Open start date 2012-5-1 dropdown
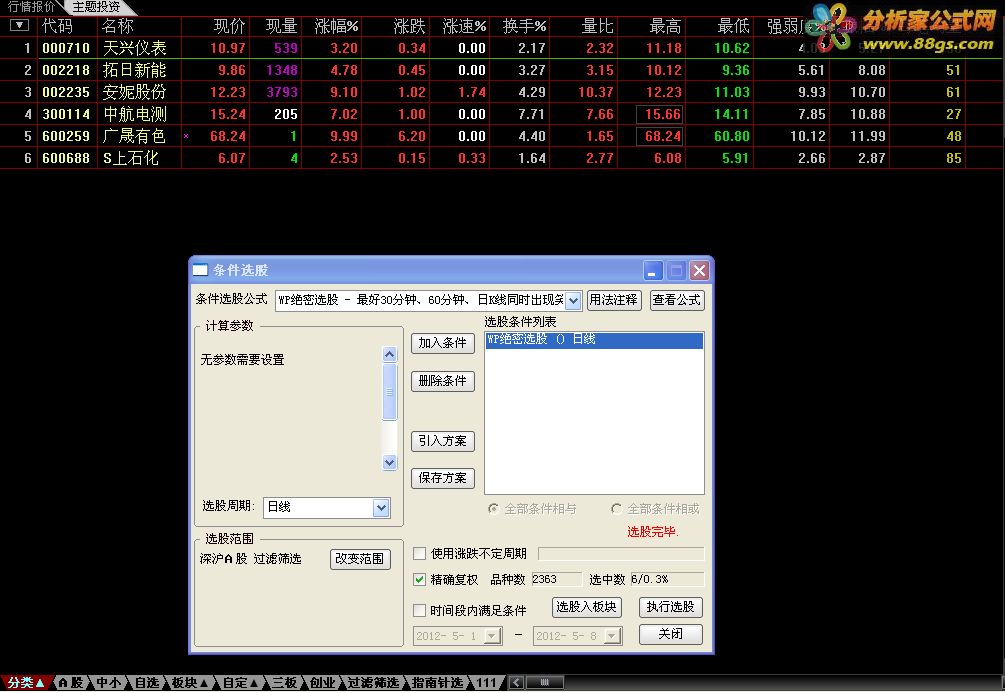Screen dimensions: 1005x693 (x=492, y=636)
